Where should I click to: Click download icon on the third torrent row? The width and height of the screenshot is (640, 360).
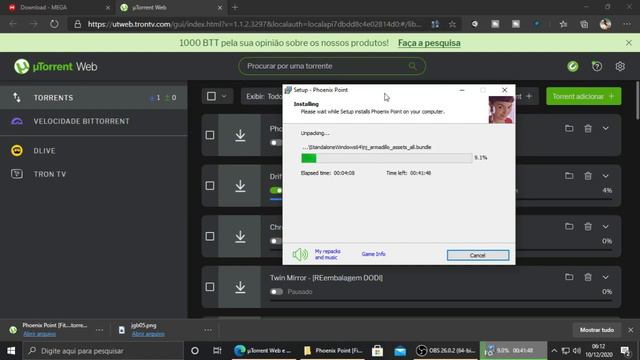click(240, 236)
